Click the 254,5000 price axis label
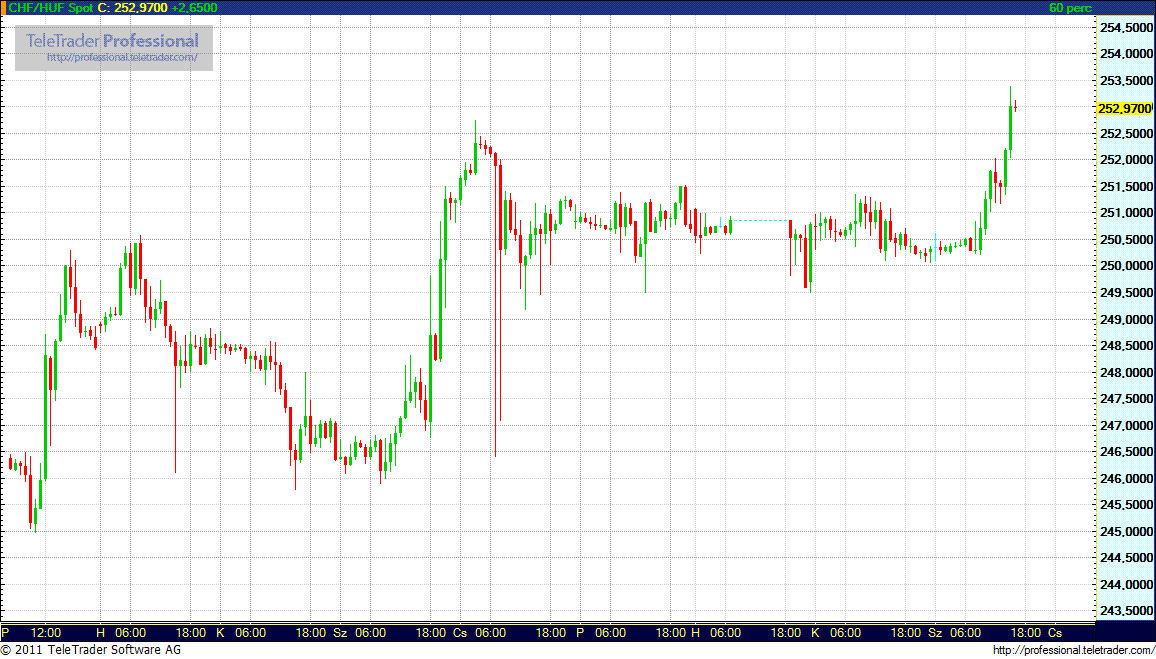 click(1124, 28)
